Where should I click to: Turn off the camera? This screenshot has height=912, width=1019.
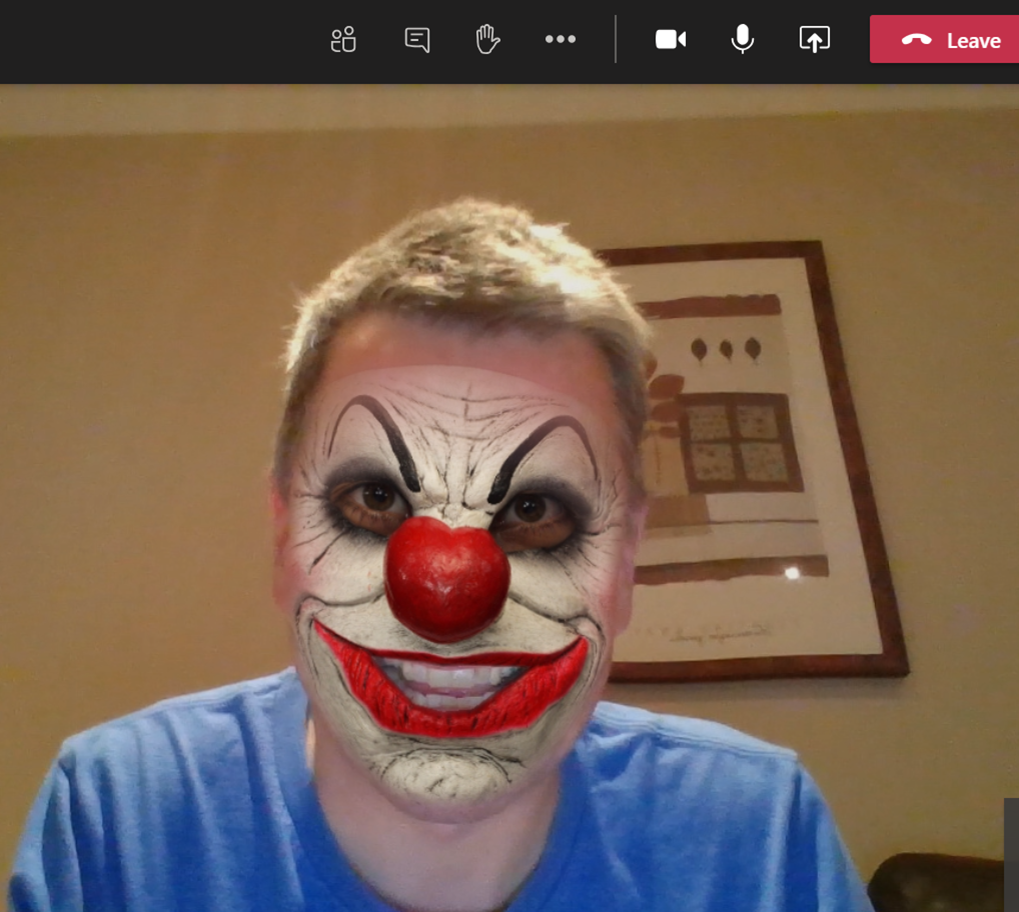(671, 39)
